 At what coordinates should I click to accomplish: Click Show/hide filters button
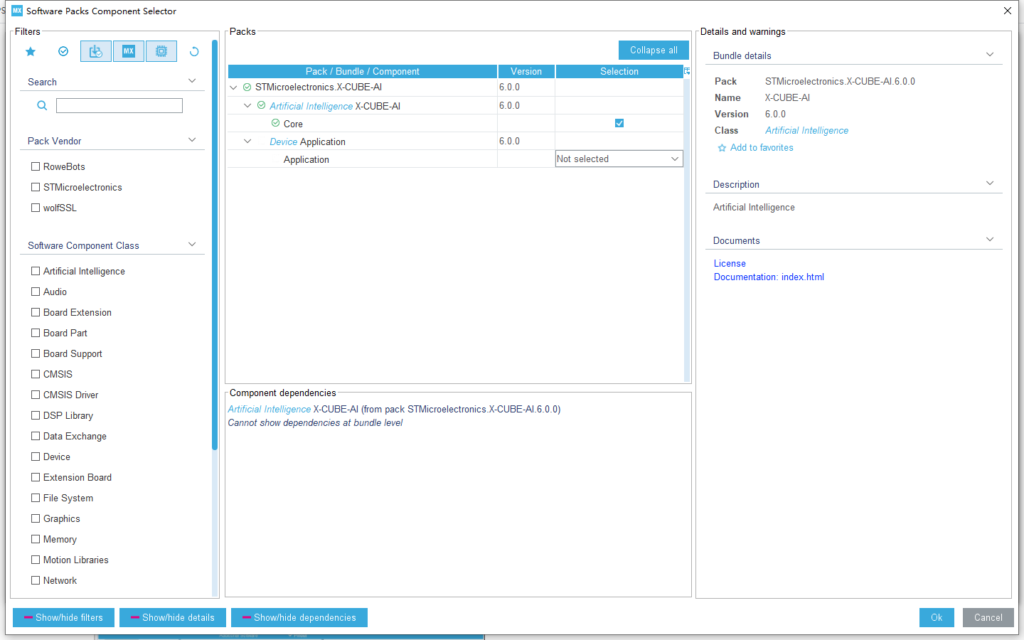click(x=63, y=617)
